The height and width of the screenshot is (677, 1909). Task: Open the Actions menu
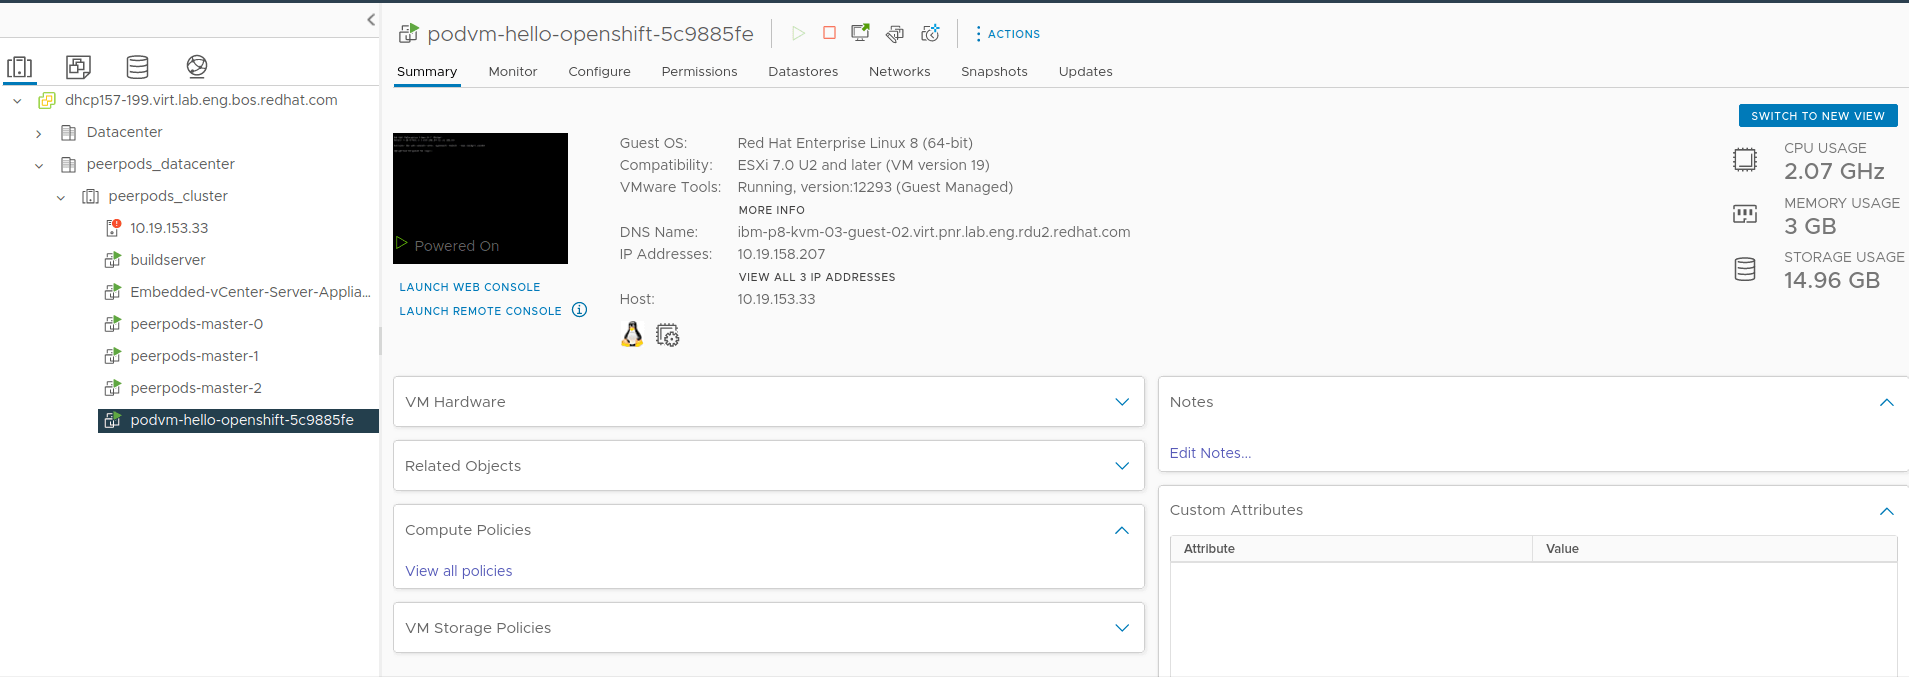[1007, 34]
